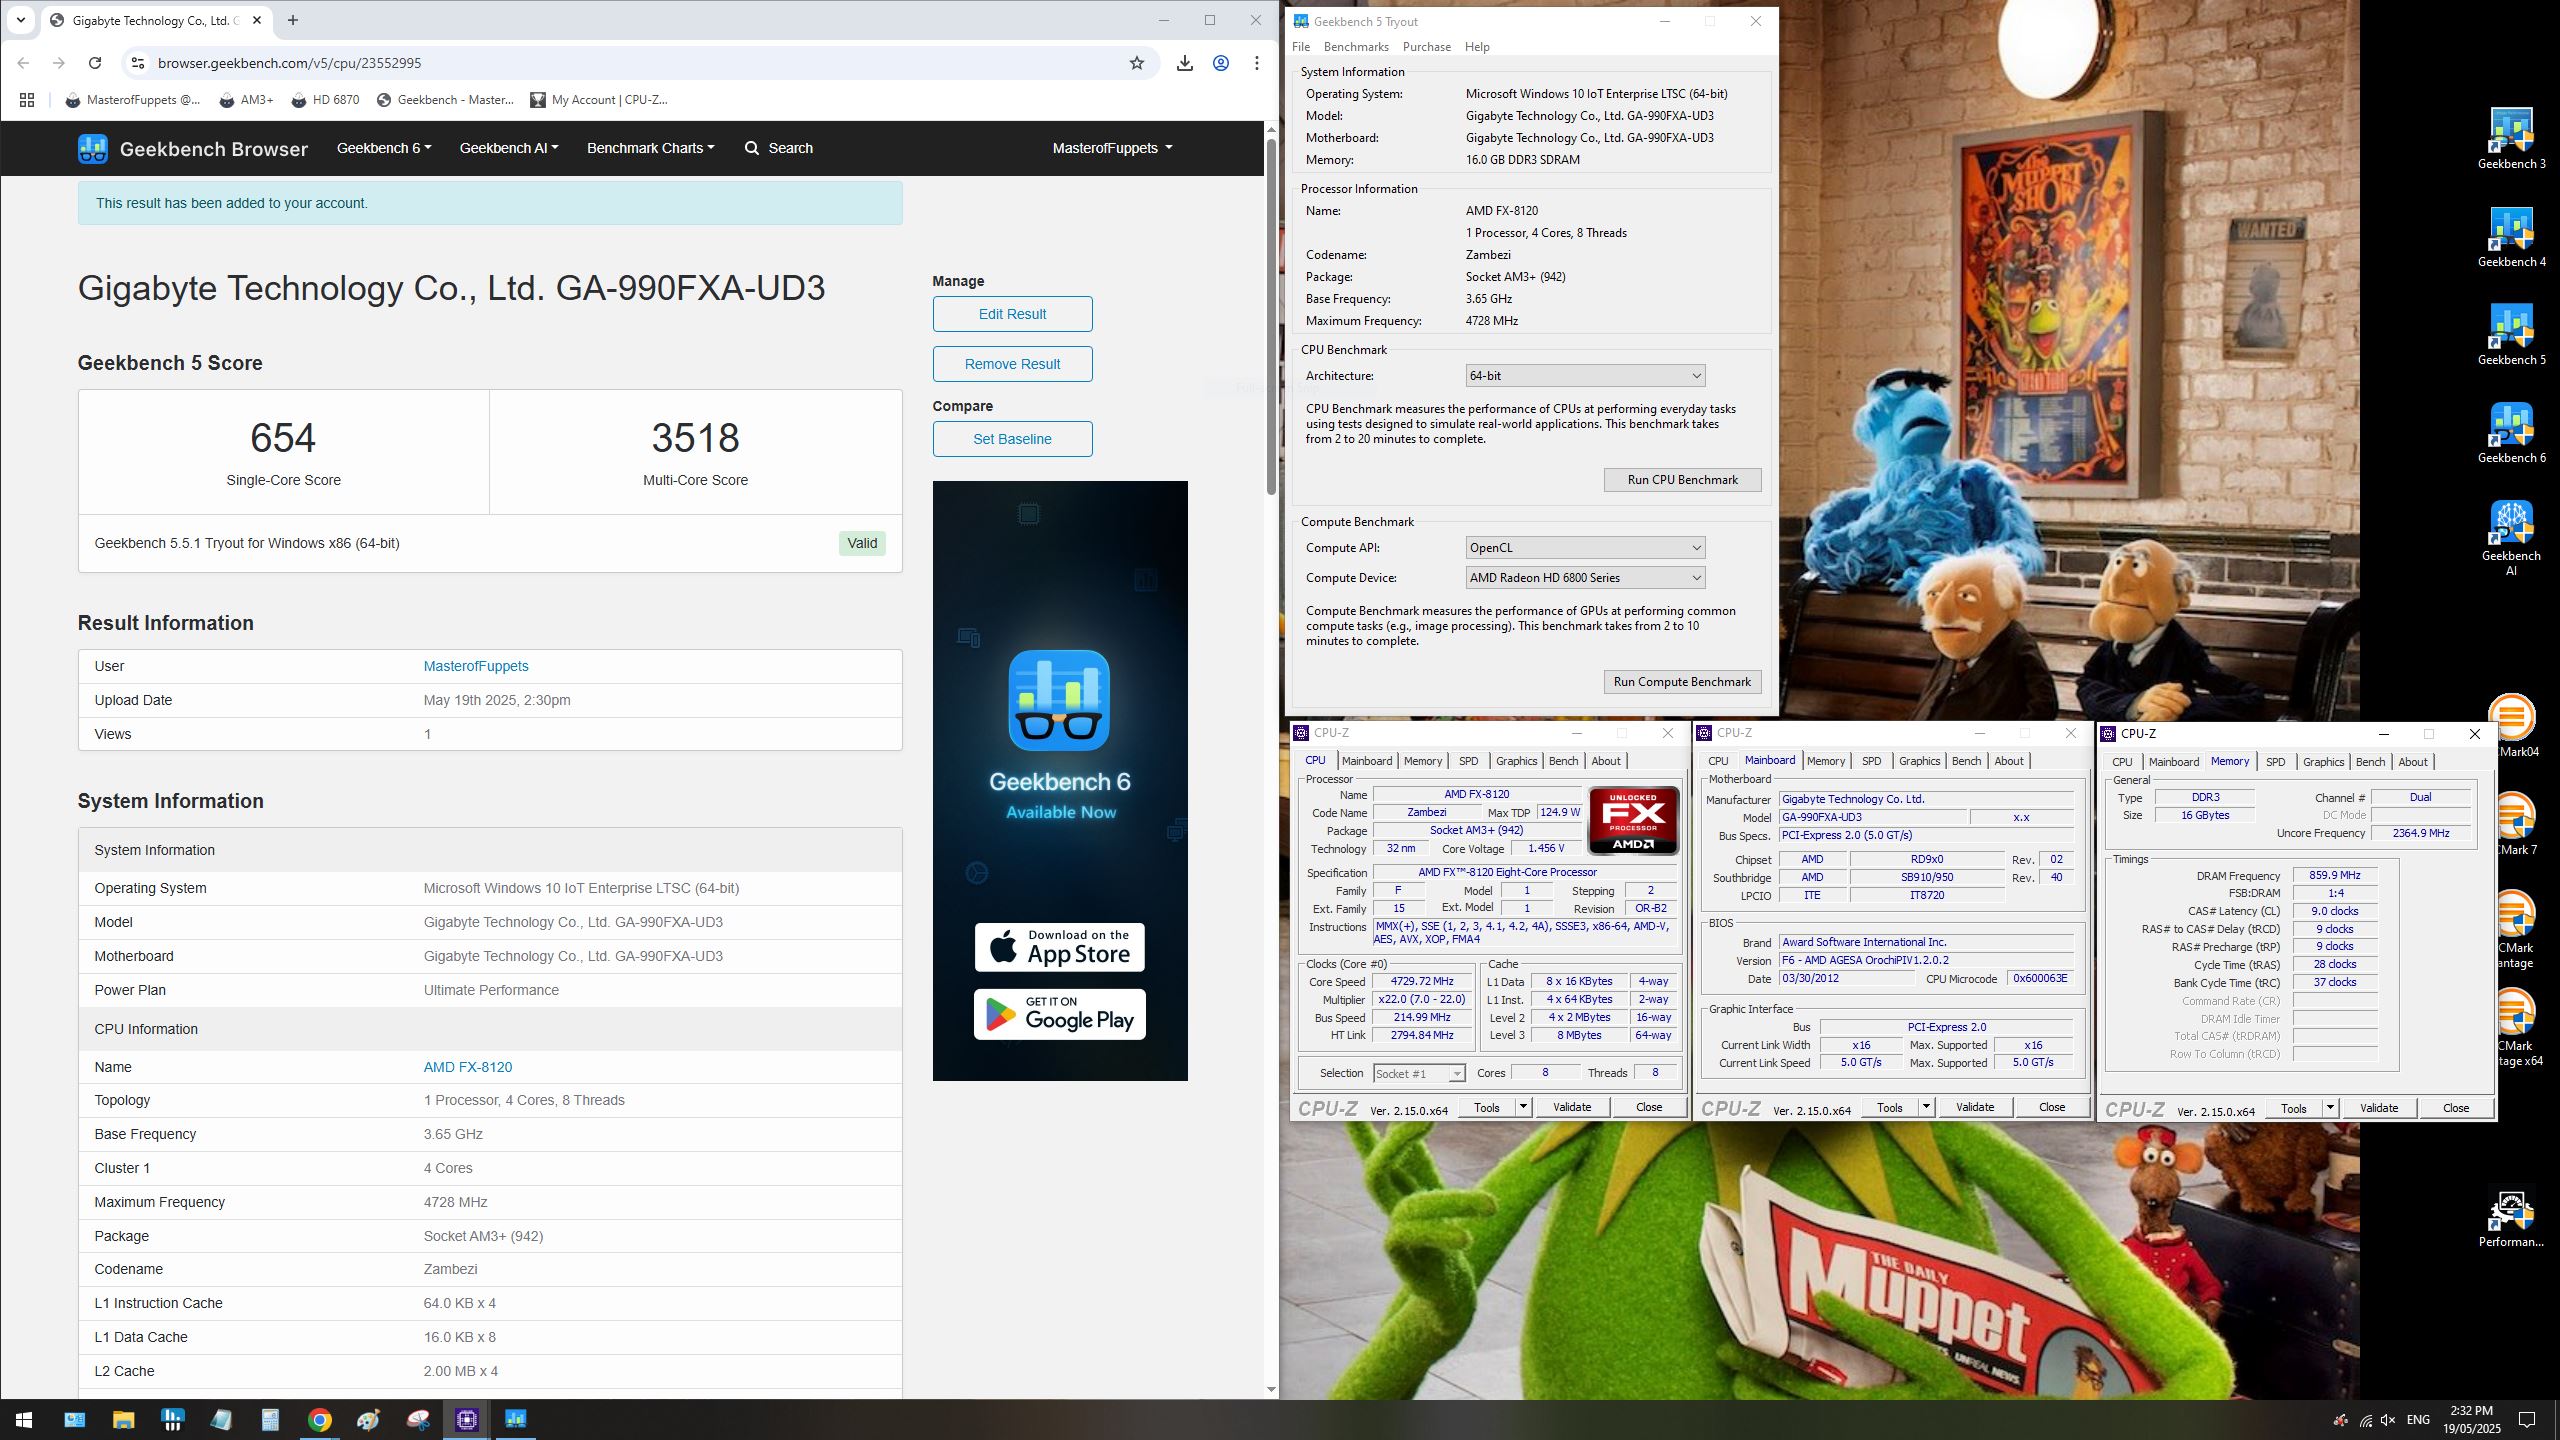Viewport: 2560px width, 1440px height.
Task: Open the Purchase menu in Geekbench 5
Action: point(1427,47)
